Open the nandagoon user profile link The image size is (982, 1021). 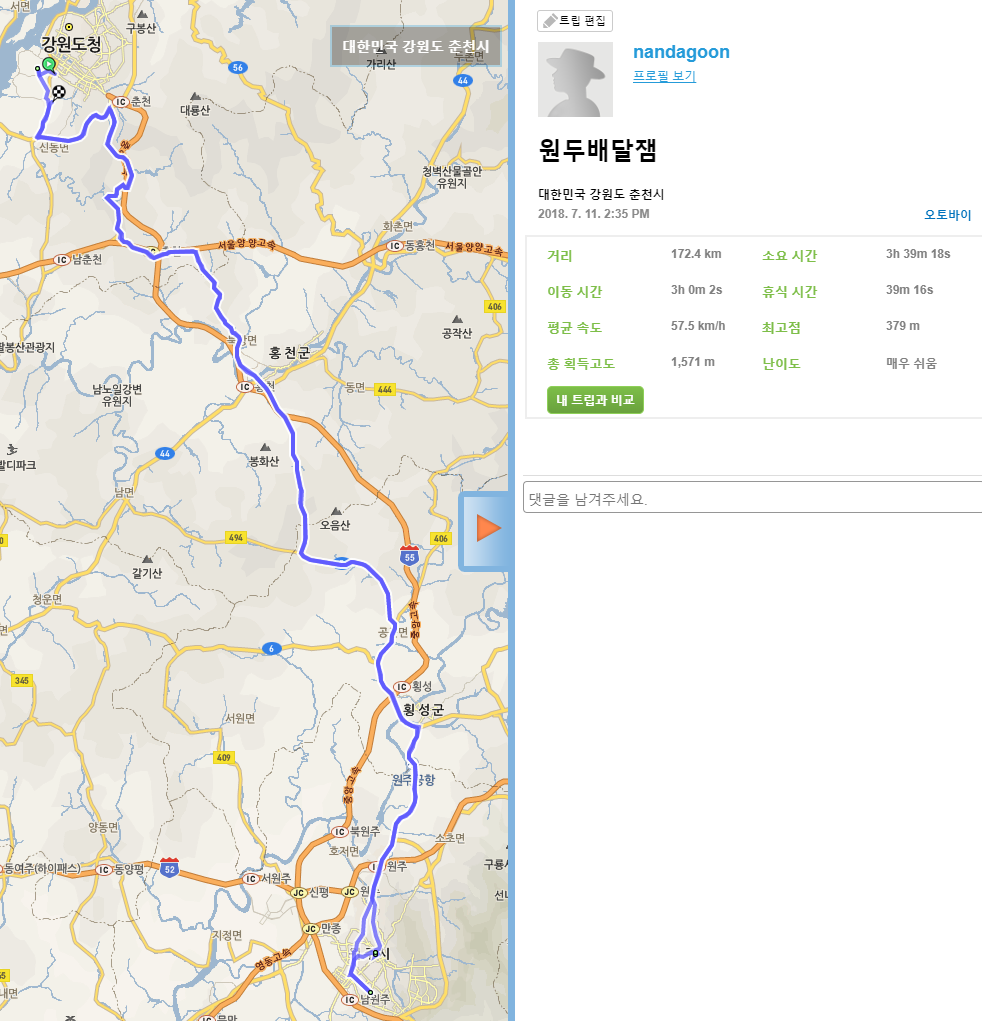coord(681,52)
